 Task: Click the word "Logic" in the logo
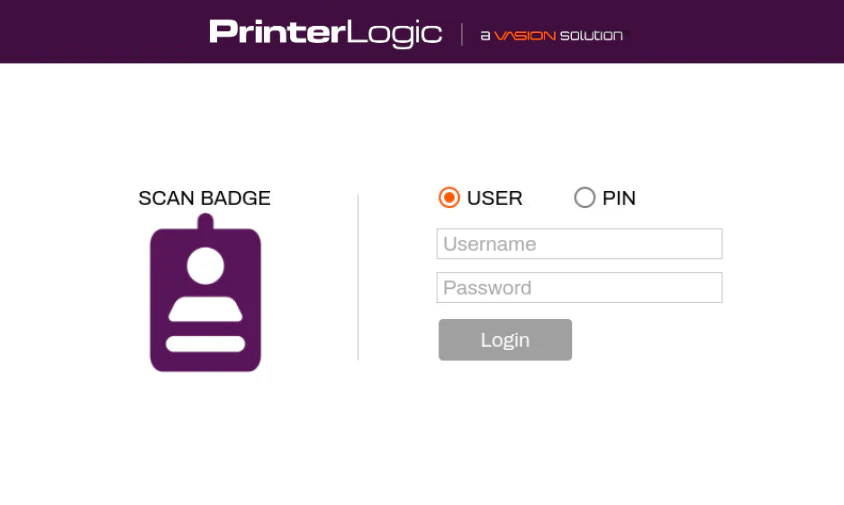click(394, 33)
